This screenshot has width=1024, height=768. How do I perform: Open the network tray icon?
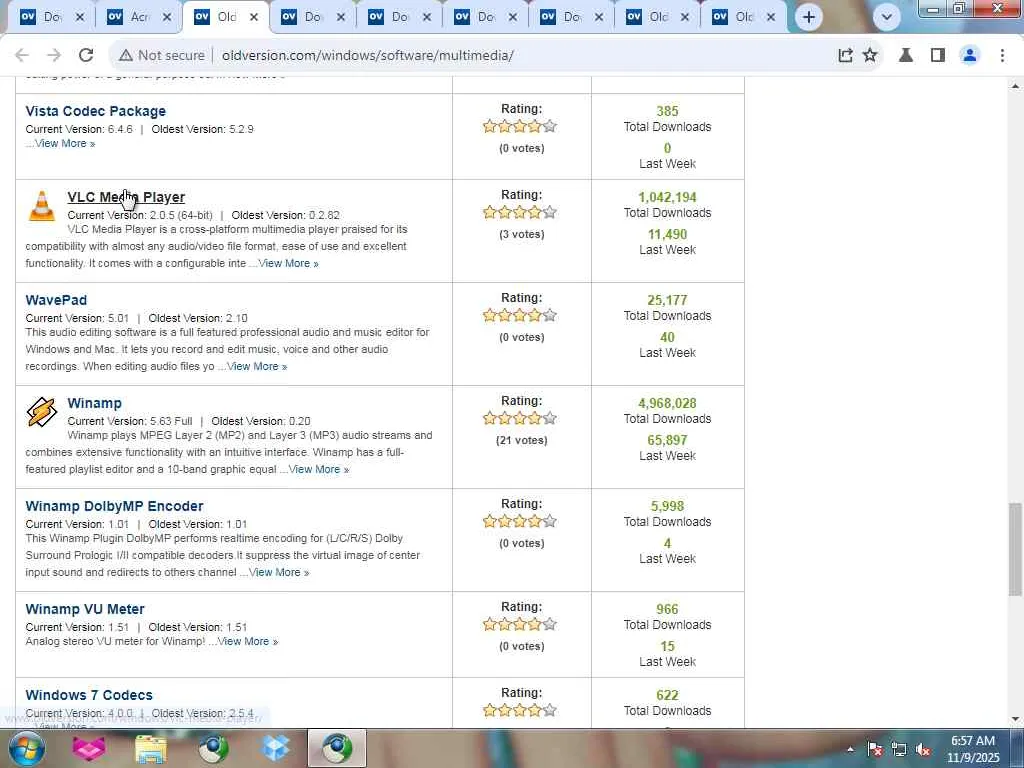[899, 749]
